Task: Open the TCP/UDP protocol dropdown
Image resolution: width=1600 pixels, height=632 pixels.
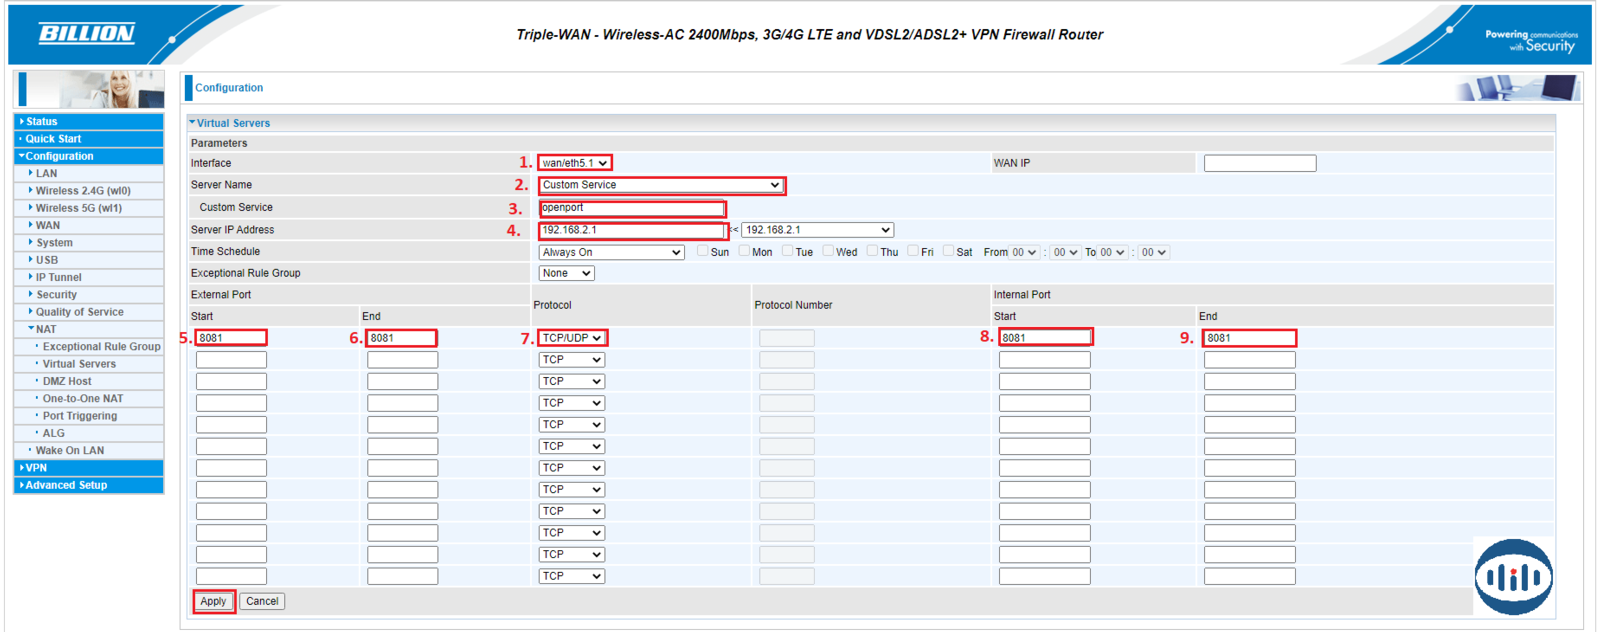Action: click(571, 338)
